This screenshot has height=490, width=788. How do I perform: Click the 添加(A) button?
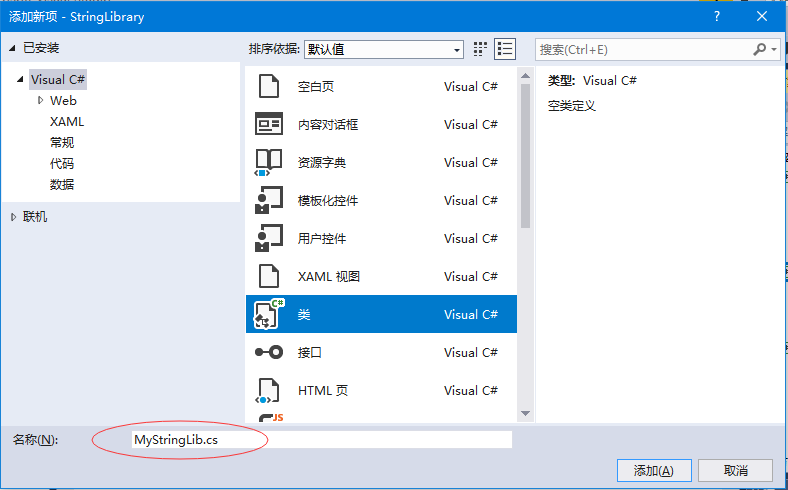tap(653, 471)
